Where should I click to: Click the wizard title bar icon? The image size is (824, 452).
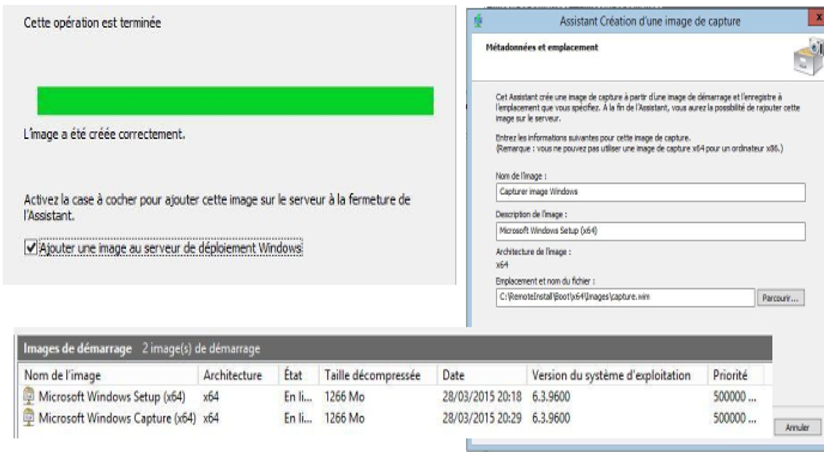tap(478, 21)
